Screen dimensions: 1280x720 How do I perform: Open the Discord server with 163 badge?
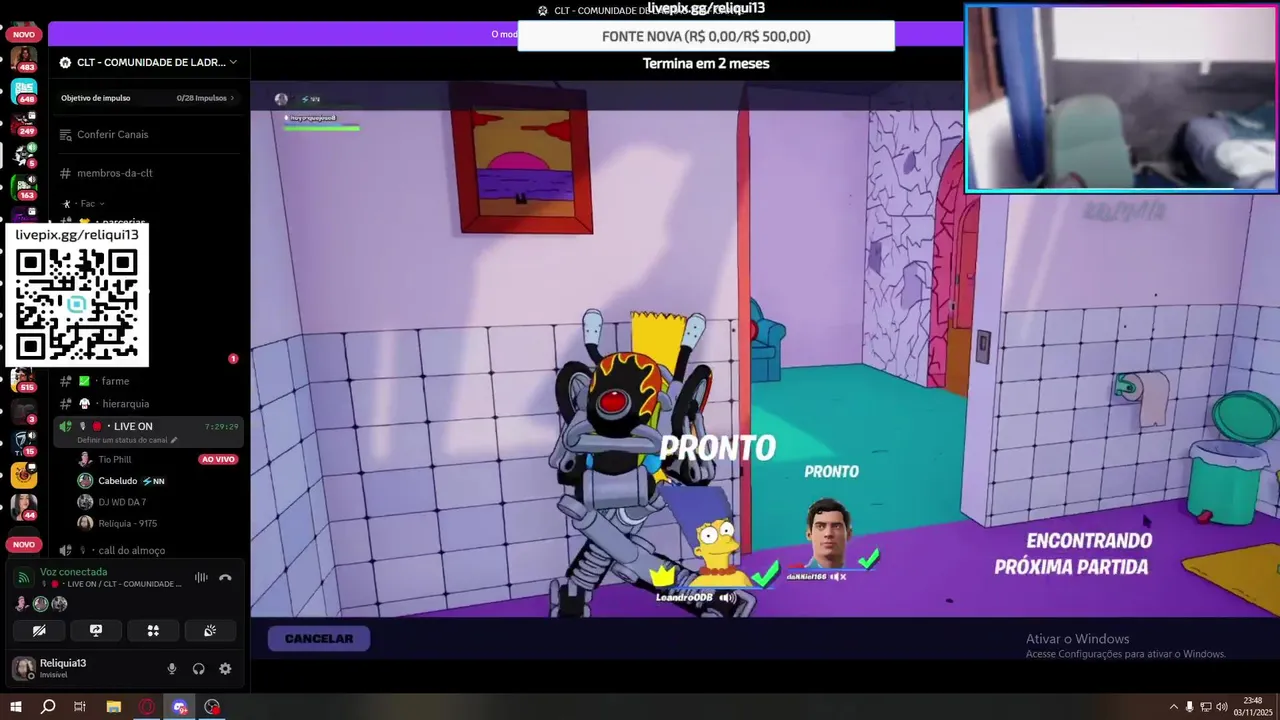click(x=24, y=186)
